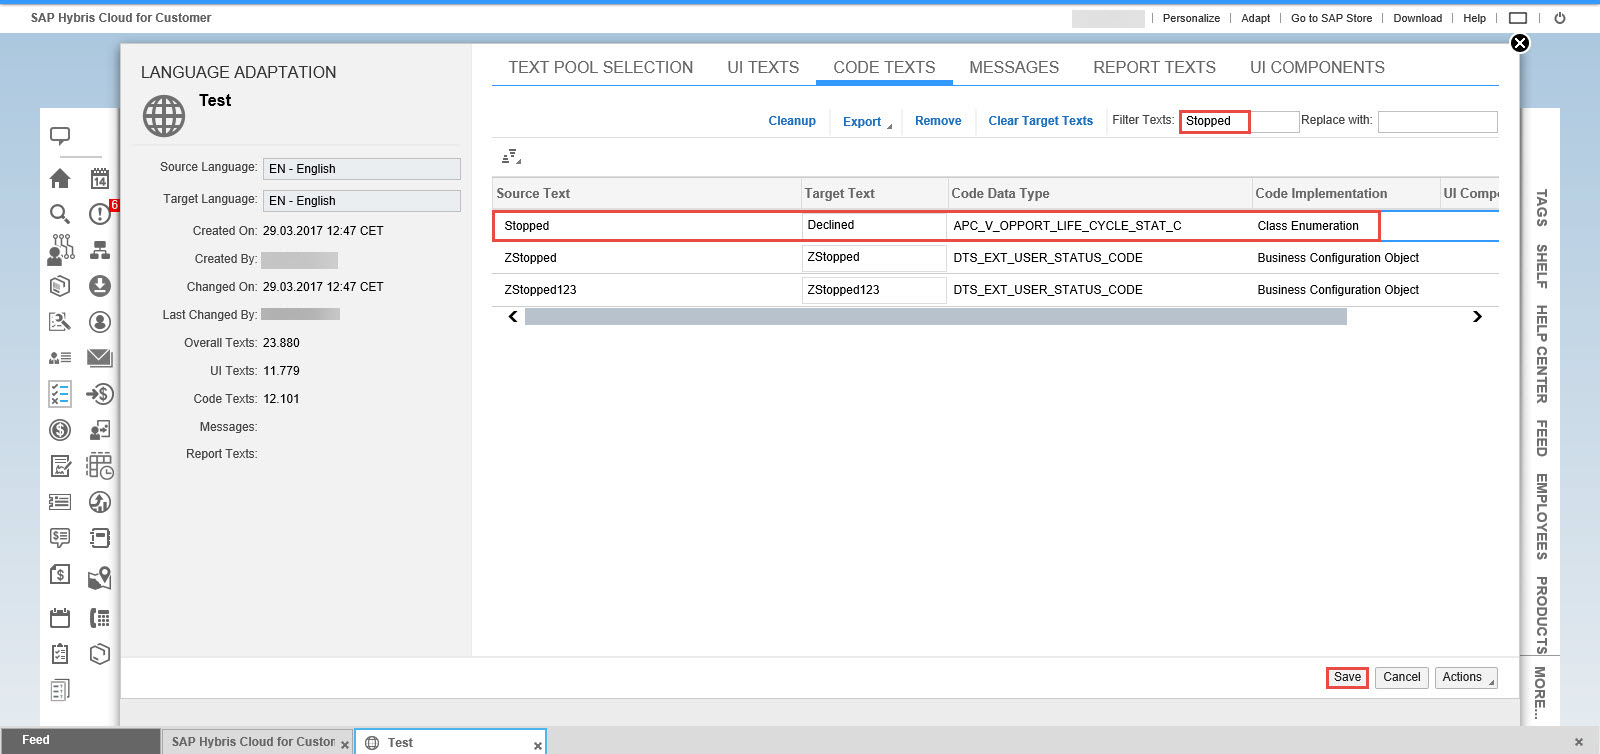Viewport: 1600px width, 754px height.
Task: Click the Cancel button
Action: coord(1401,677)
